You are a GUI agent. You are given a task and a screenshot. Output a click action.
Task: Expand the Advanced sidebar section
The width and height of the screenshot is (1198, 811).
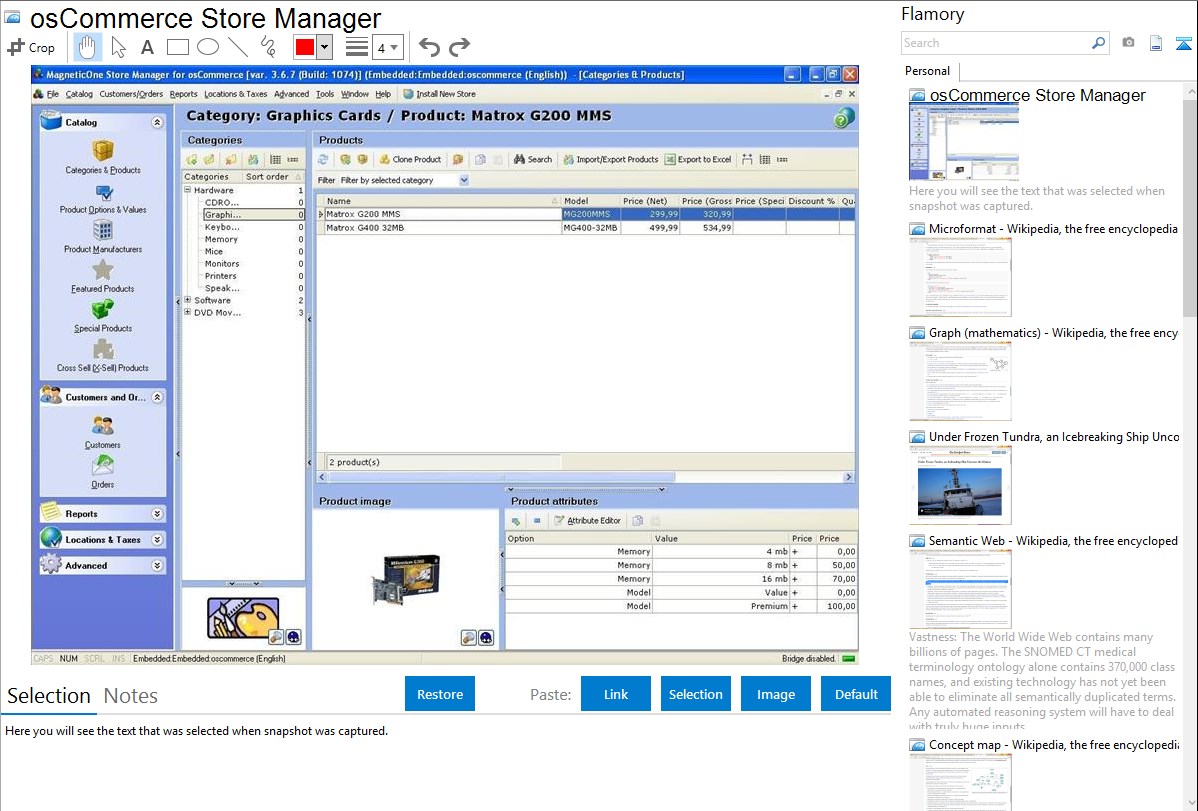pos(157,566)
